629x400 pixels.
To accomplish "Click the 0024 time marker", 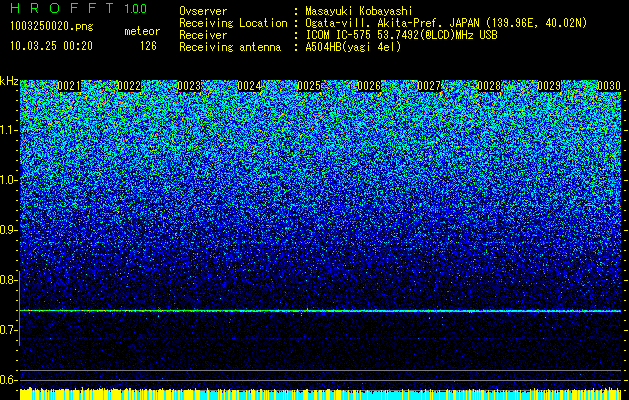I will (x=249, y=86).
